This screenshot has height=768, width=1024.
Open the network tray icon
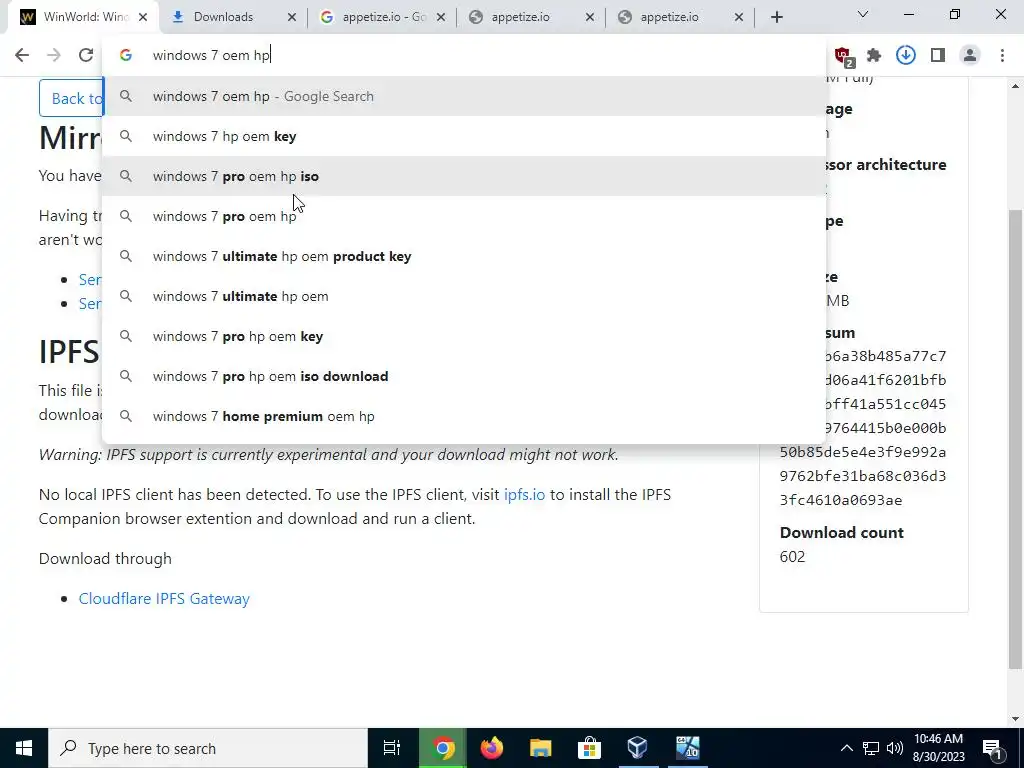coord(871,748)
